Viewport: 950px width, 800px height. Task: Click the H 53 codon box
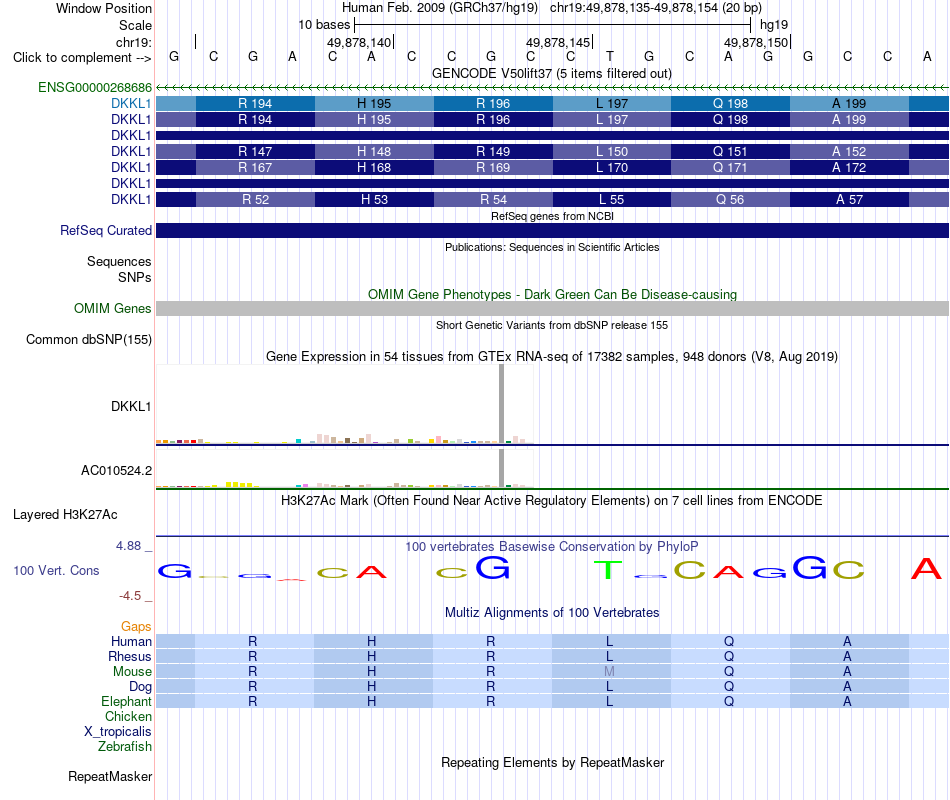click(x=374, y=199)
